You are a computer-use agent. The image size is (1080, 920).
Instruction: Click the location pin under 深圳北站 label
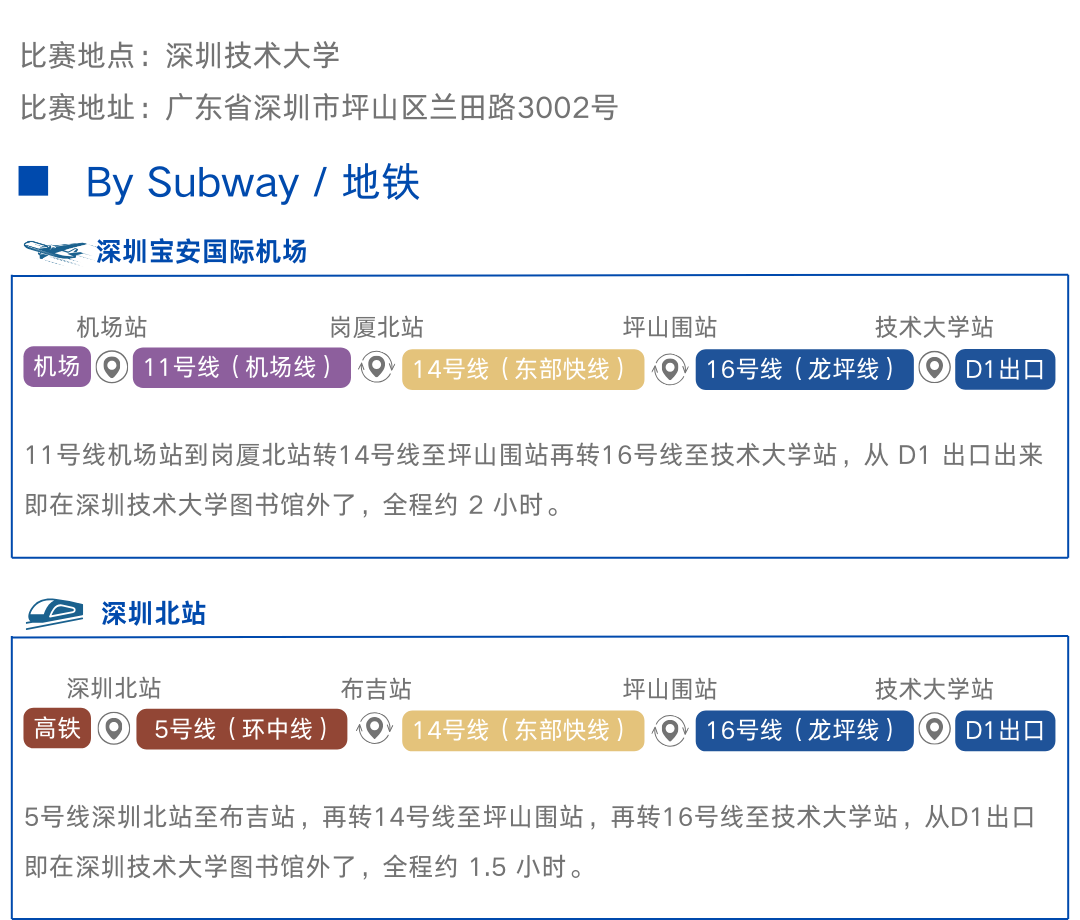114,729
